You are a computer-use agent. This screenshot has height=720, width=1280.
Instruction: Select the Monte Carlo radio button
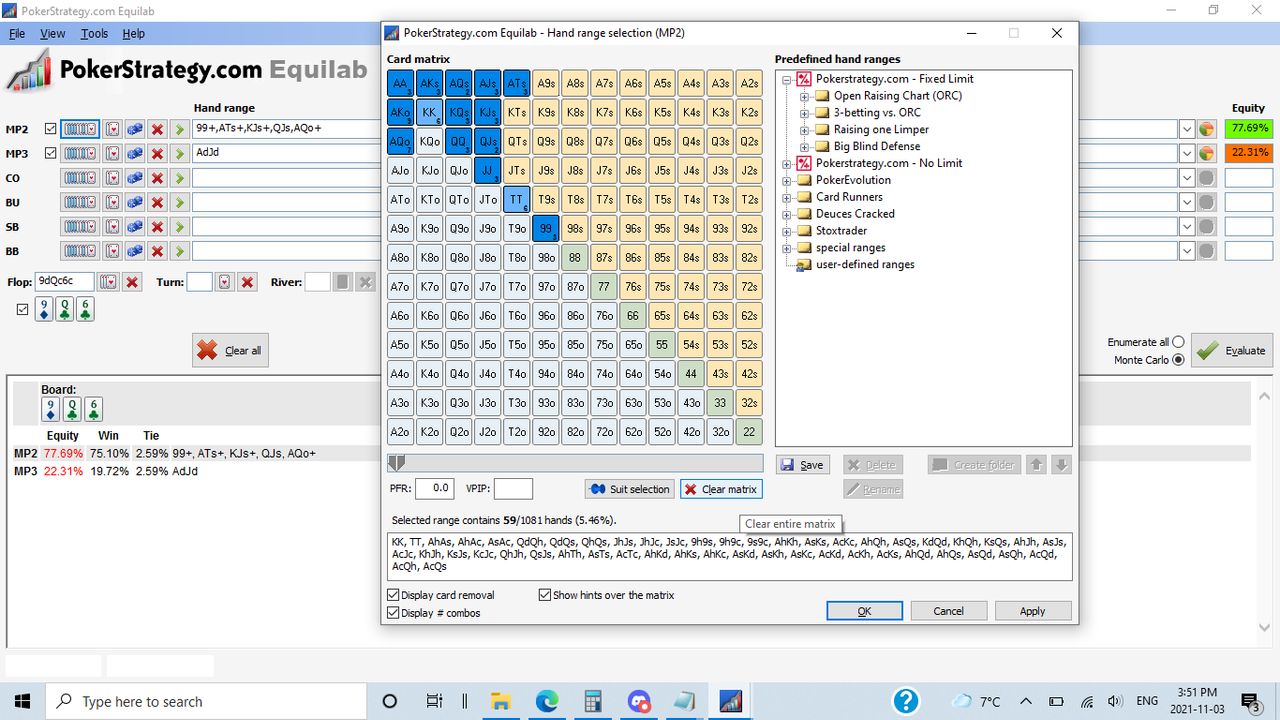click(x=1178, y=360)
